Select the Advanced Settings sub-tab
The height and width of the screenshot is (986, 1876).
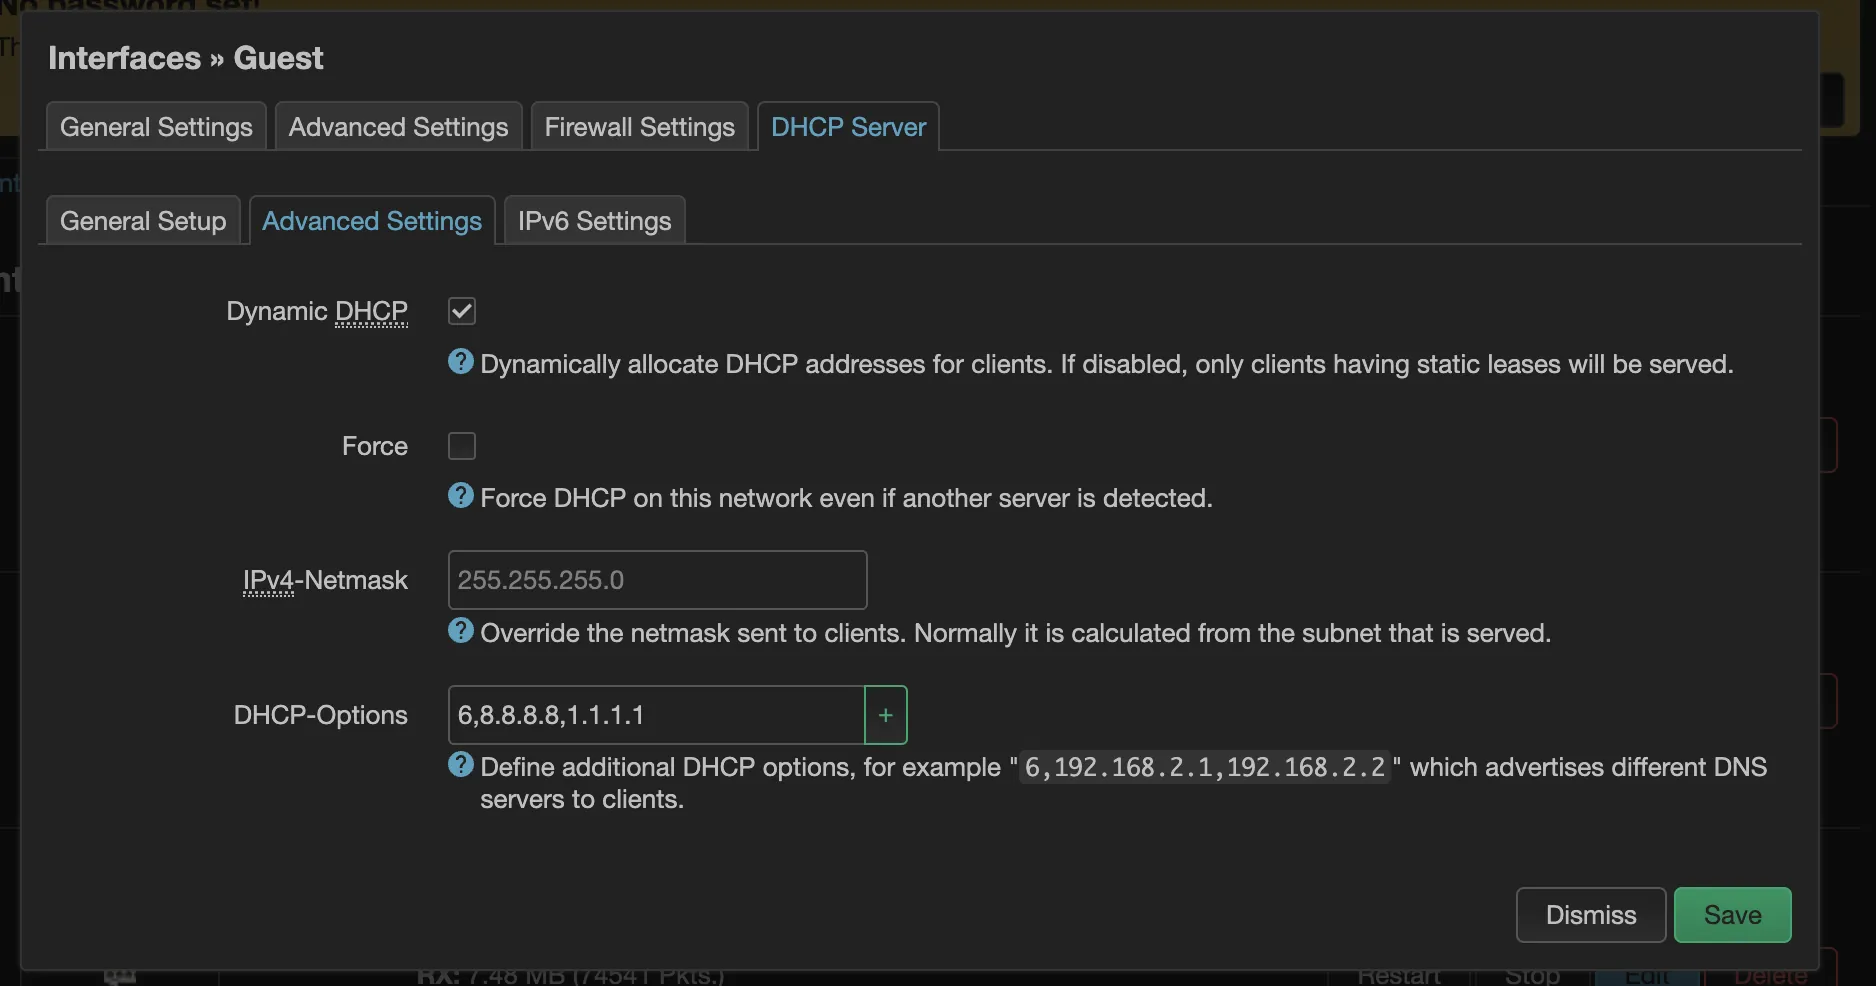click(371, 220)
